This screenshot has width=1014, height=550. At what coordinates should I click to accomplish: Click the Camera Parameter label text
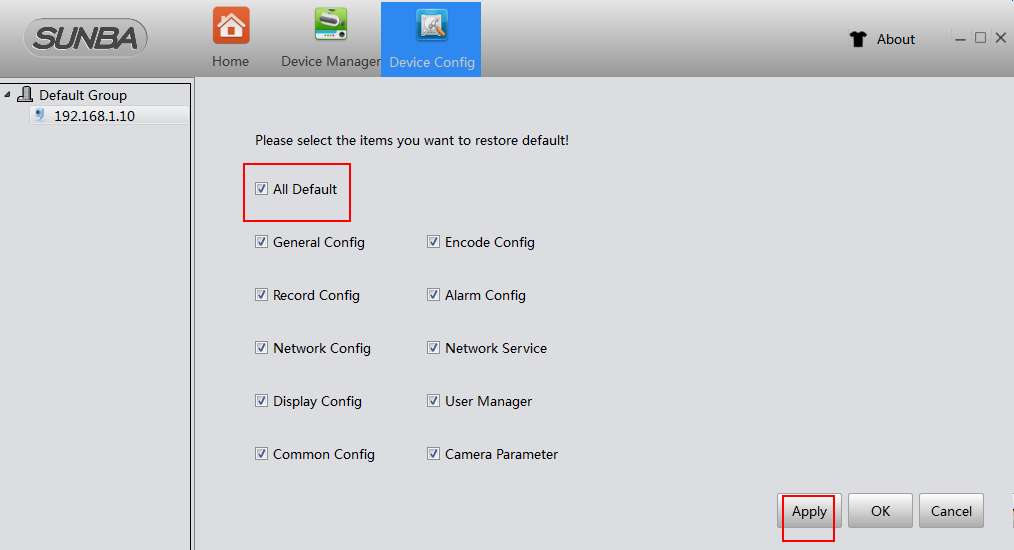[x=501, y=454]
